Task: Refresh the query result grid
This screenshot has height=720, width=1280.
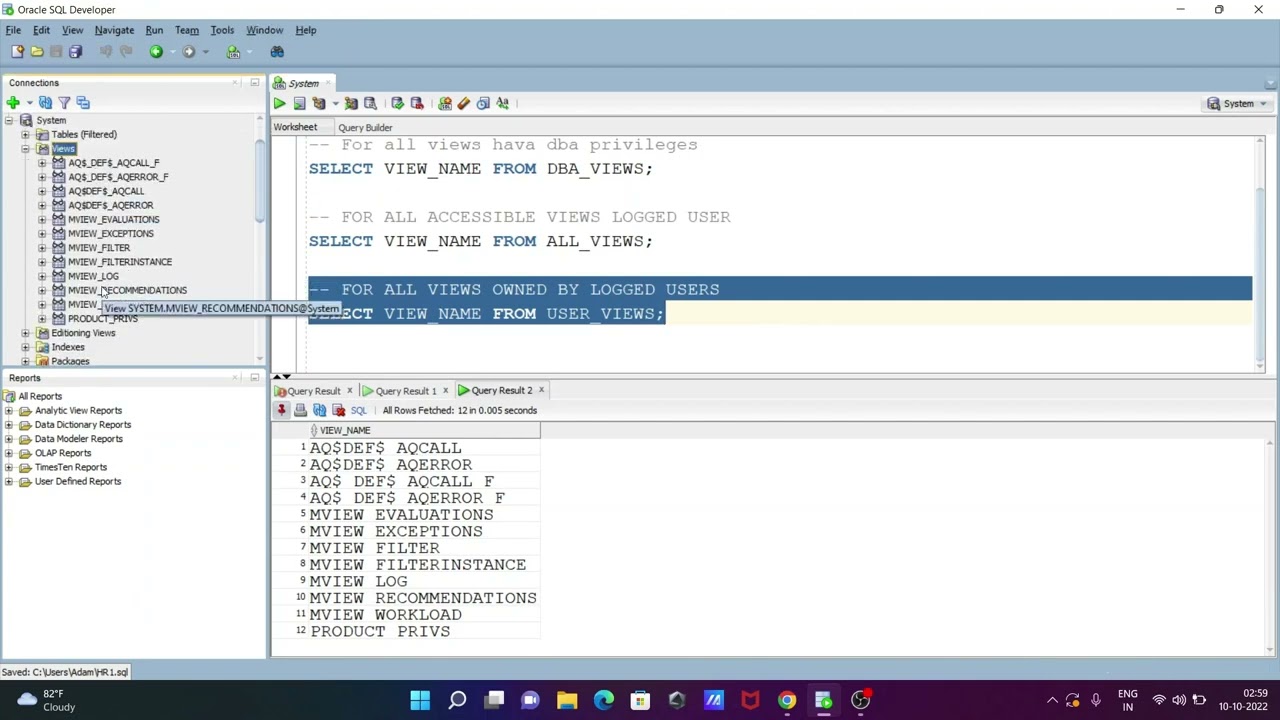Action: (319, 410)
